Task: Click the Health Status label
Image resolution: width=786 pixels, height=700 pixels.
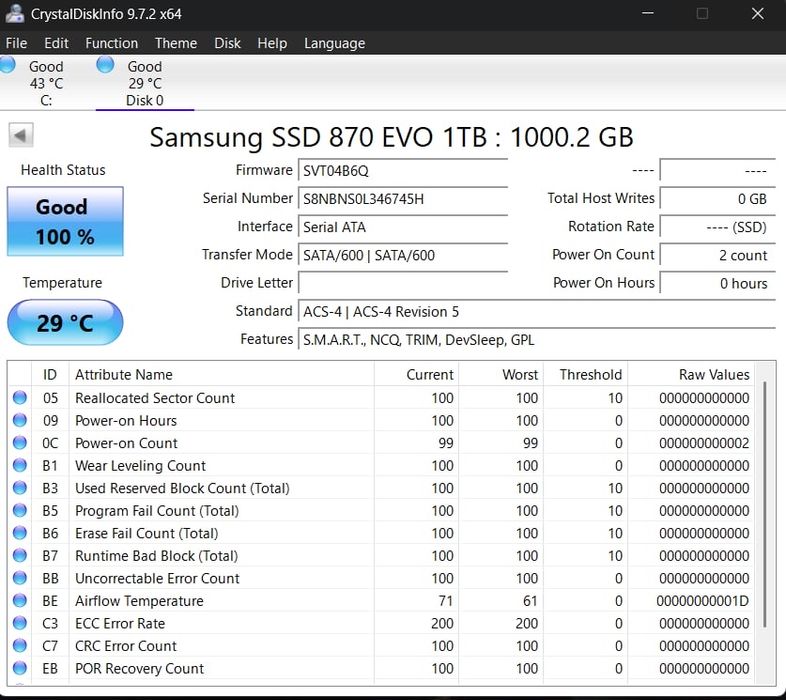Action: [63, 170]
